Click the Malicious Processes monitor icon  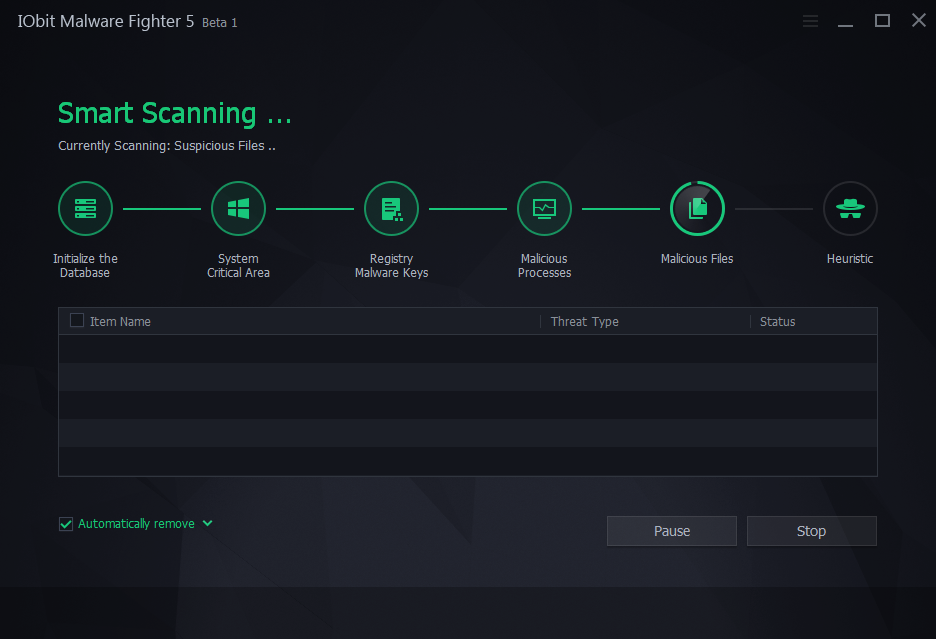[544, 208]
